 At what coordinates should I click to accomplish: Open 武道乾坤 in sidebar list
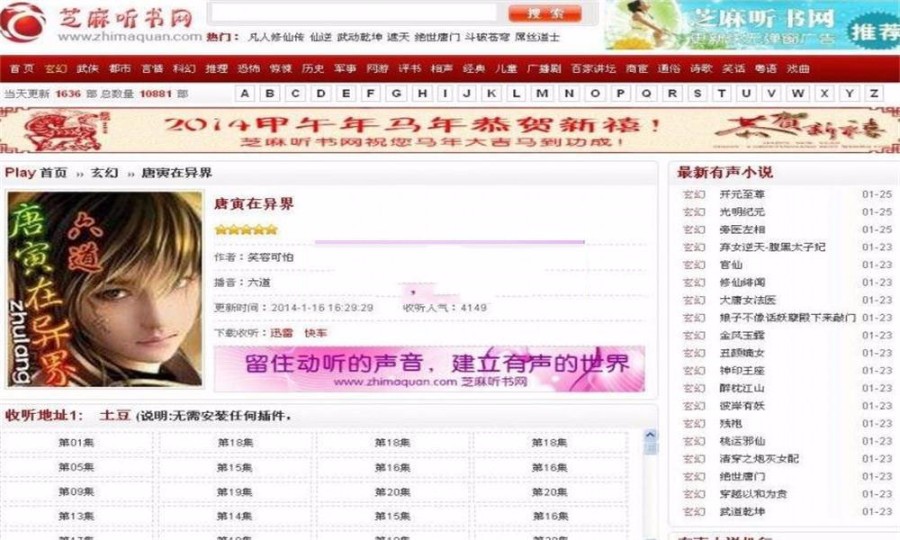(742, 512)
